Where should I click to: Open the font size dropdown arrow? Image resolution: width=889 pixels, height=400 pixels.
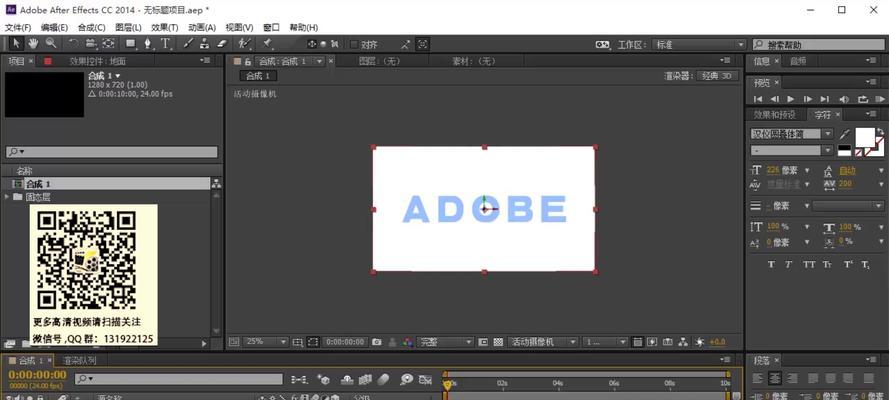(x=808, y=170)
